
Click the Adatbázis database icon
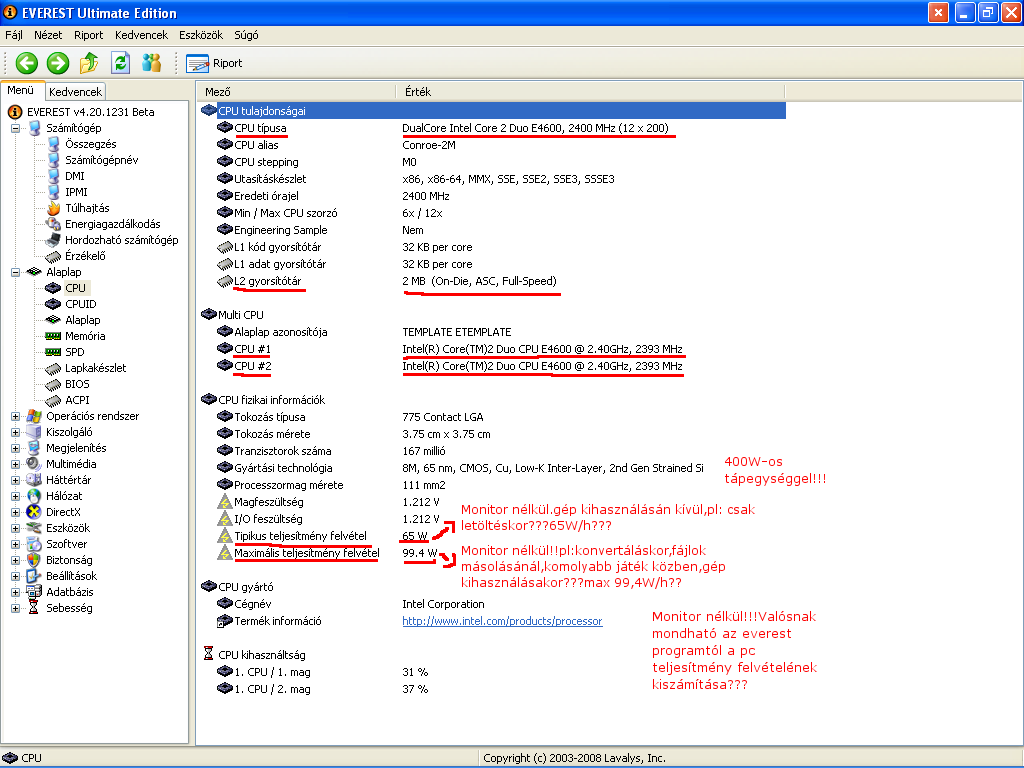(34, 592)
